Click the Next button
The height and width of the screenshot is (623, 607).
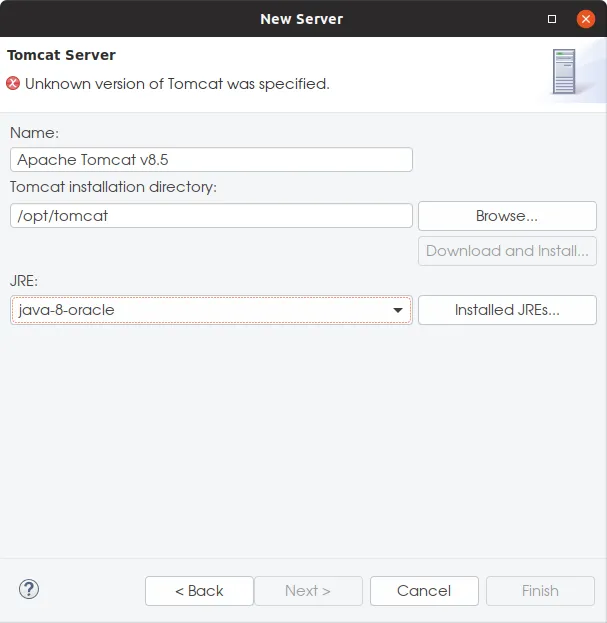click(308, 591)
